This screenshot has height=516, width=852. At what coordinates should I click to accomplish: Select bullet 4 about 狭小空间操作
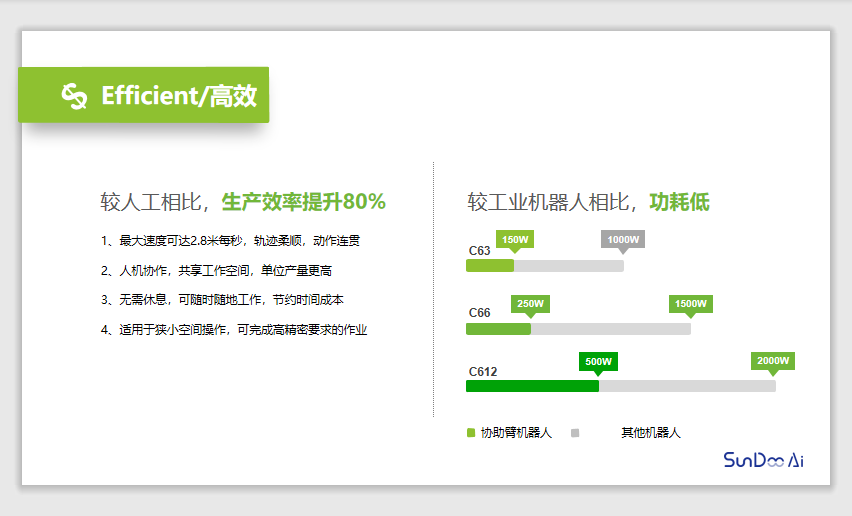point(234,329)
